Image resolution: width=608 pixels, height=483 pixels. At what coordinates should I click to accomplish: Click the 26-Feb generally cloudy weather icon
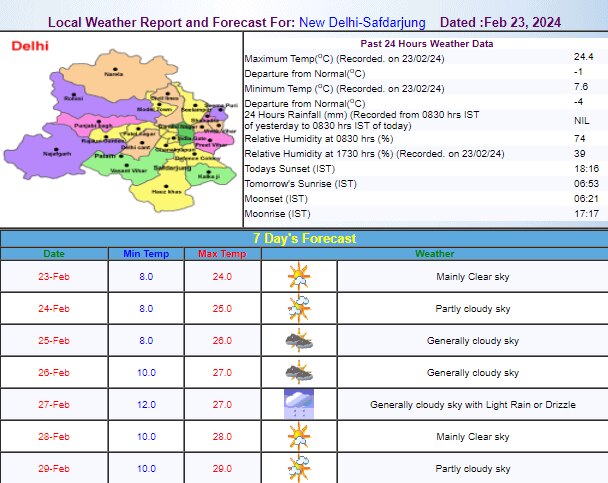pyautogui.click(x=299, y=373)
